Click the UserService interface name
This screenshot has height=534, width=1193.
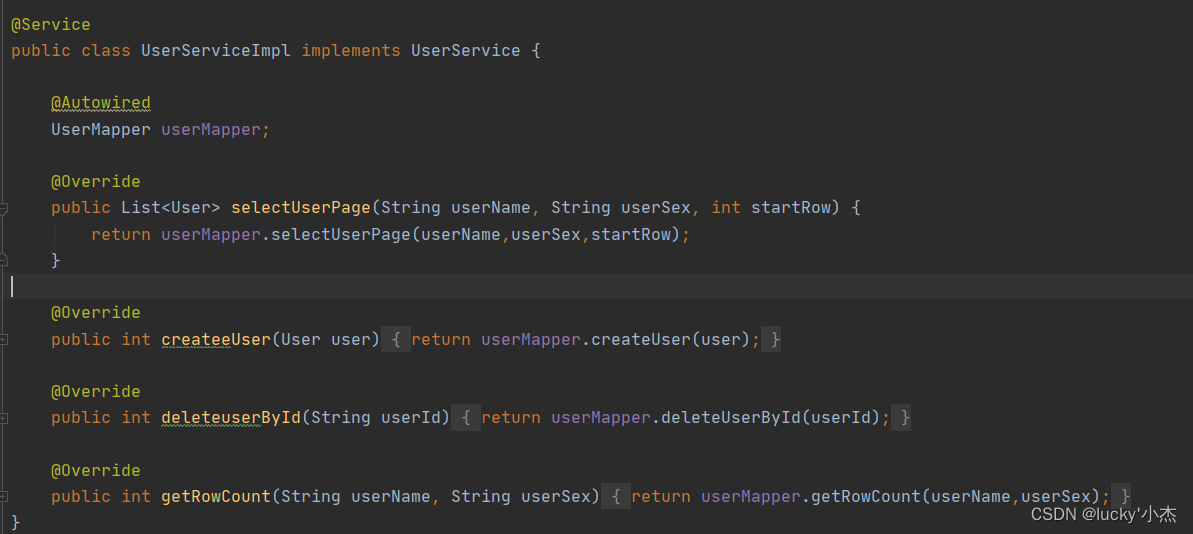(466, 51)
